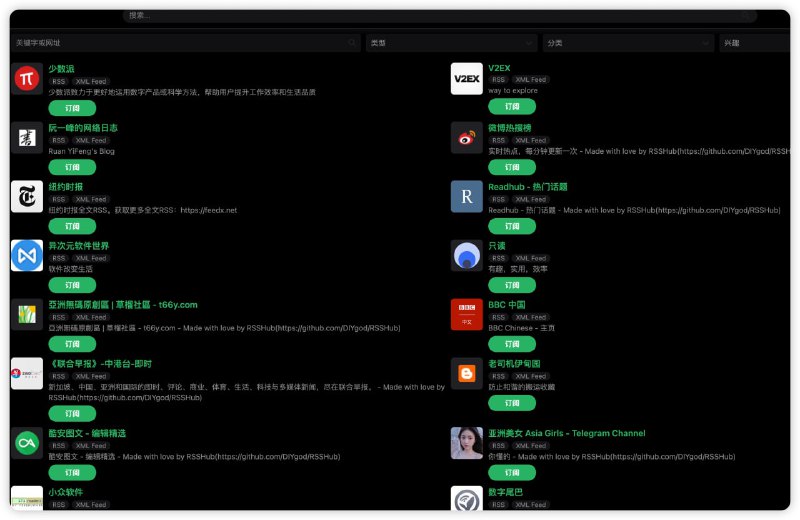Click the 数字尾巴 gray circular icon
The image size is (800, 520).
(x=467, y=498)
